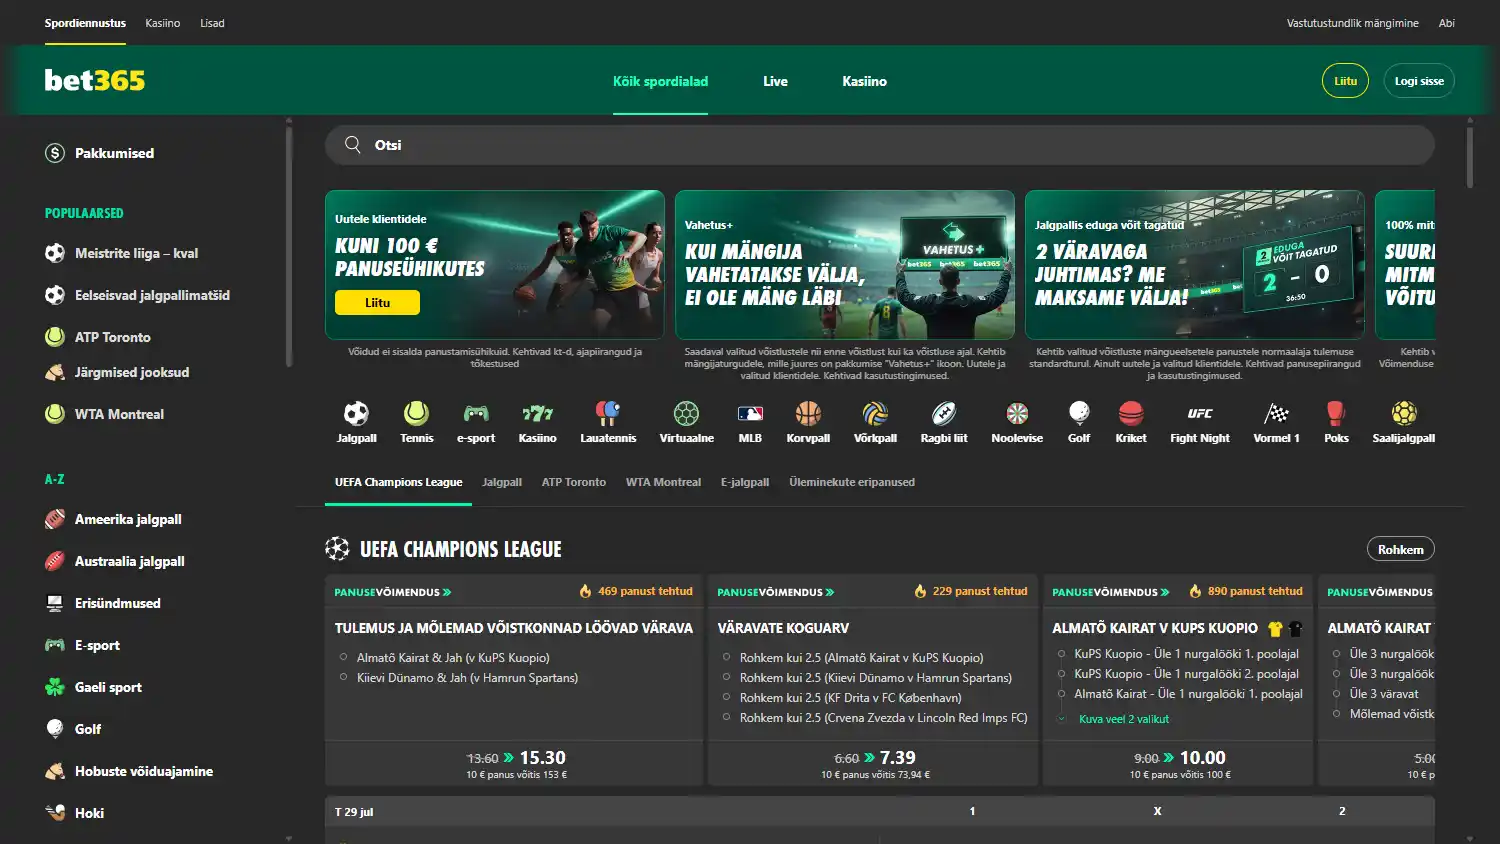This screenshot has width=1500, height=844.
Task: Open the Võrkpall volleyball icon
Action: click(x=875, y=413)
